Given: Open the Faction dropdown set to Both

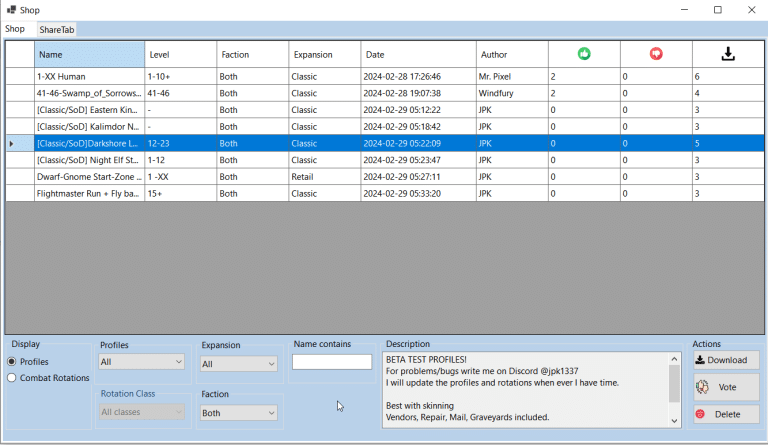Looking at the screenshot, I should [x=238, y=413].
